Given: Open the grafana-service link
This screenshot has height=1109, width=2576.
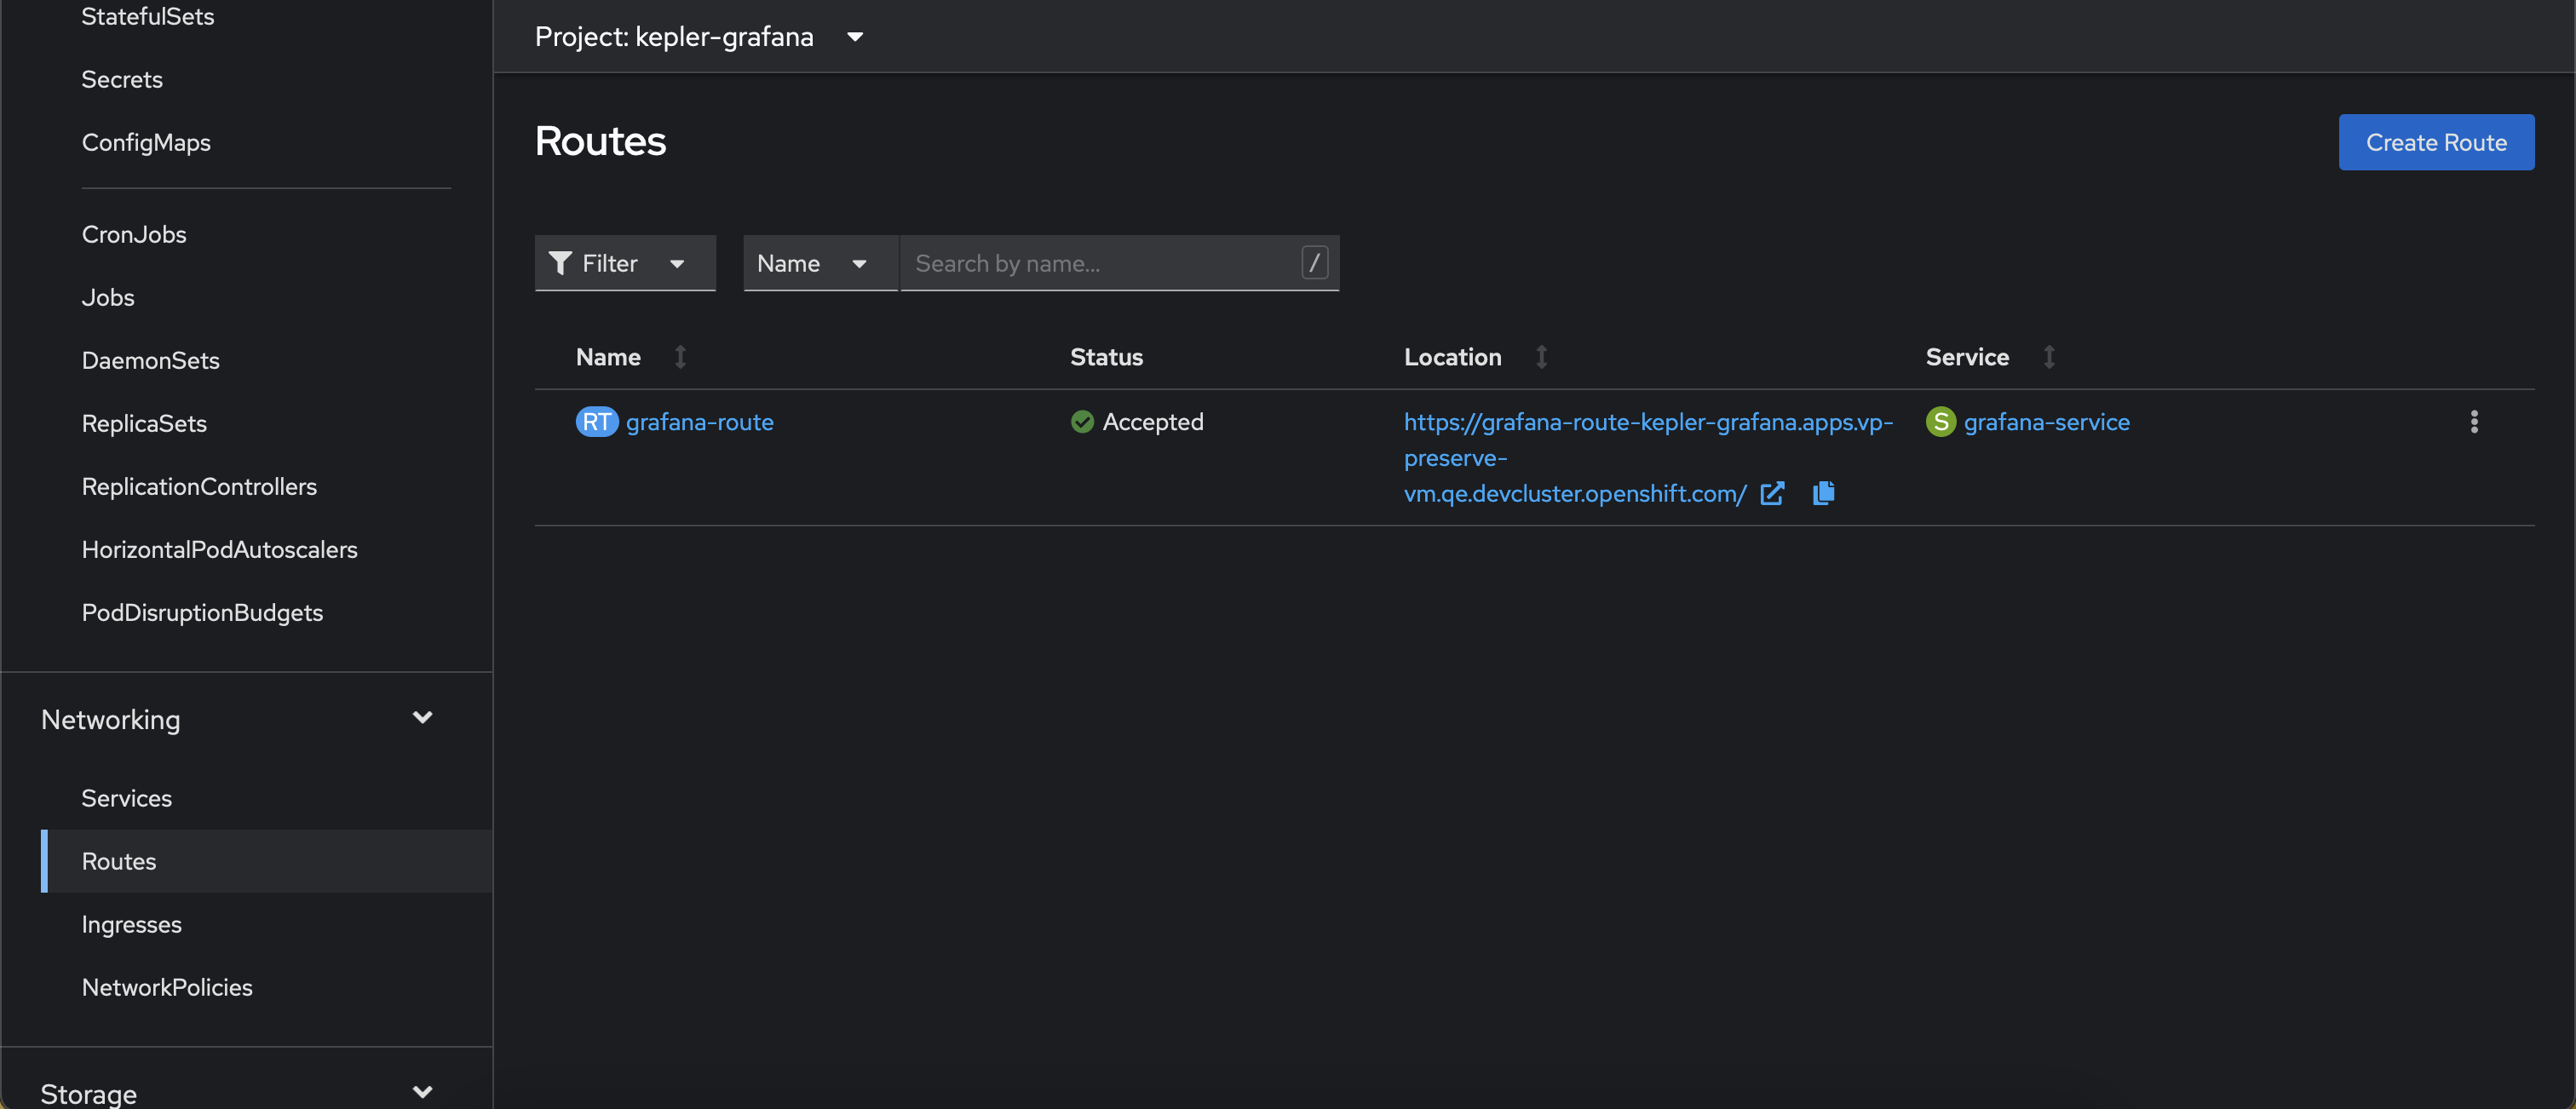Looking at the screenshot, I should [x=2046, y=422].
